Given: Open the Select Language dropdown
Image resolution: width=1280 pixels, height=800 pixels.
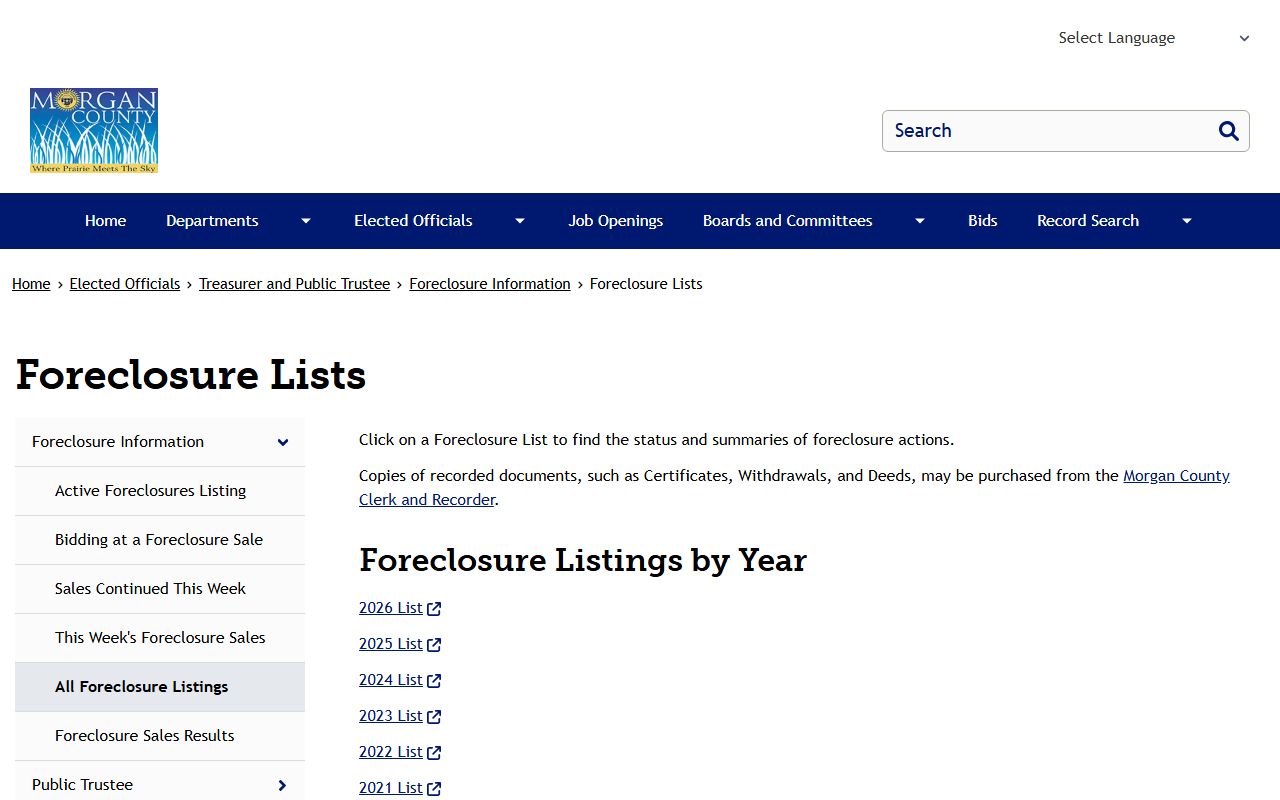Looking at the screenshot, I should tap(1153, 38).
